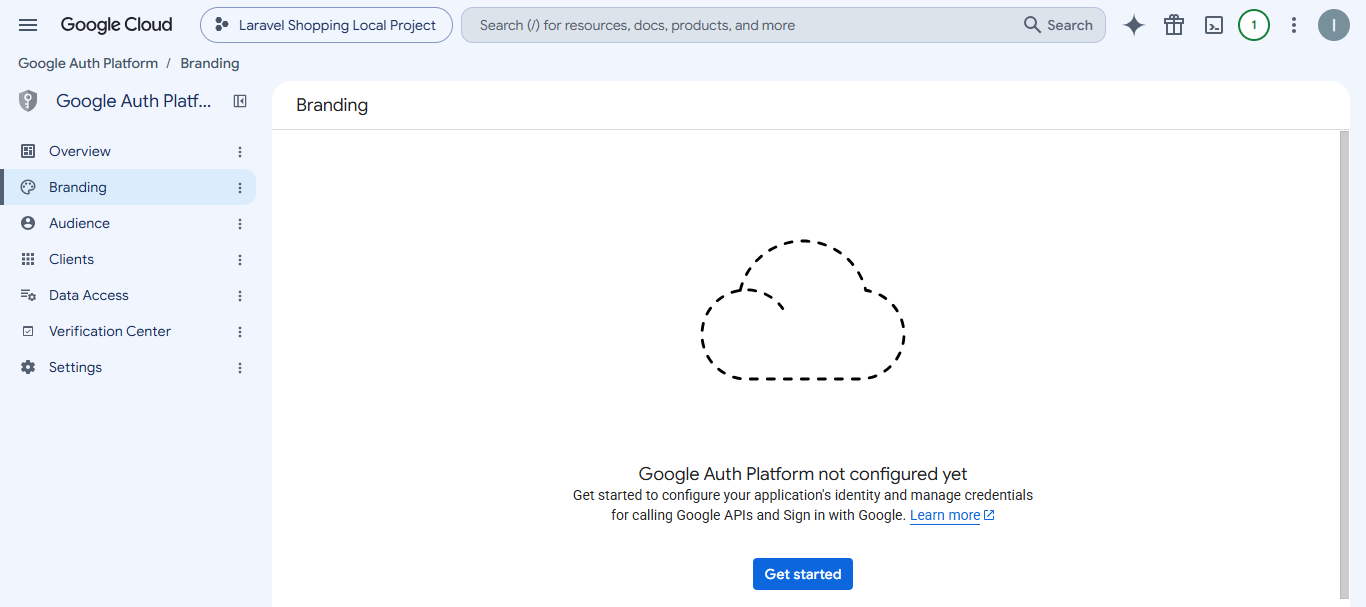The image size is (1366, 607).
Task: Click the Audience person icon
Action: (28, 223)
